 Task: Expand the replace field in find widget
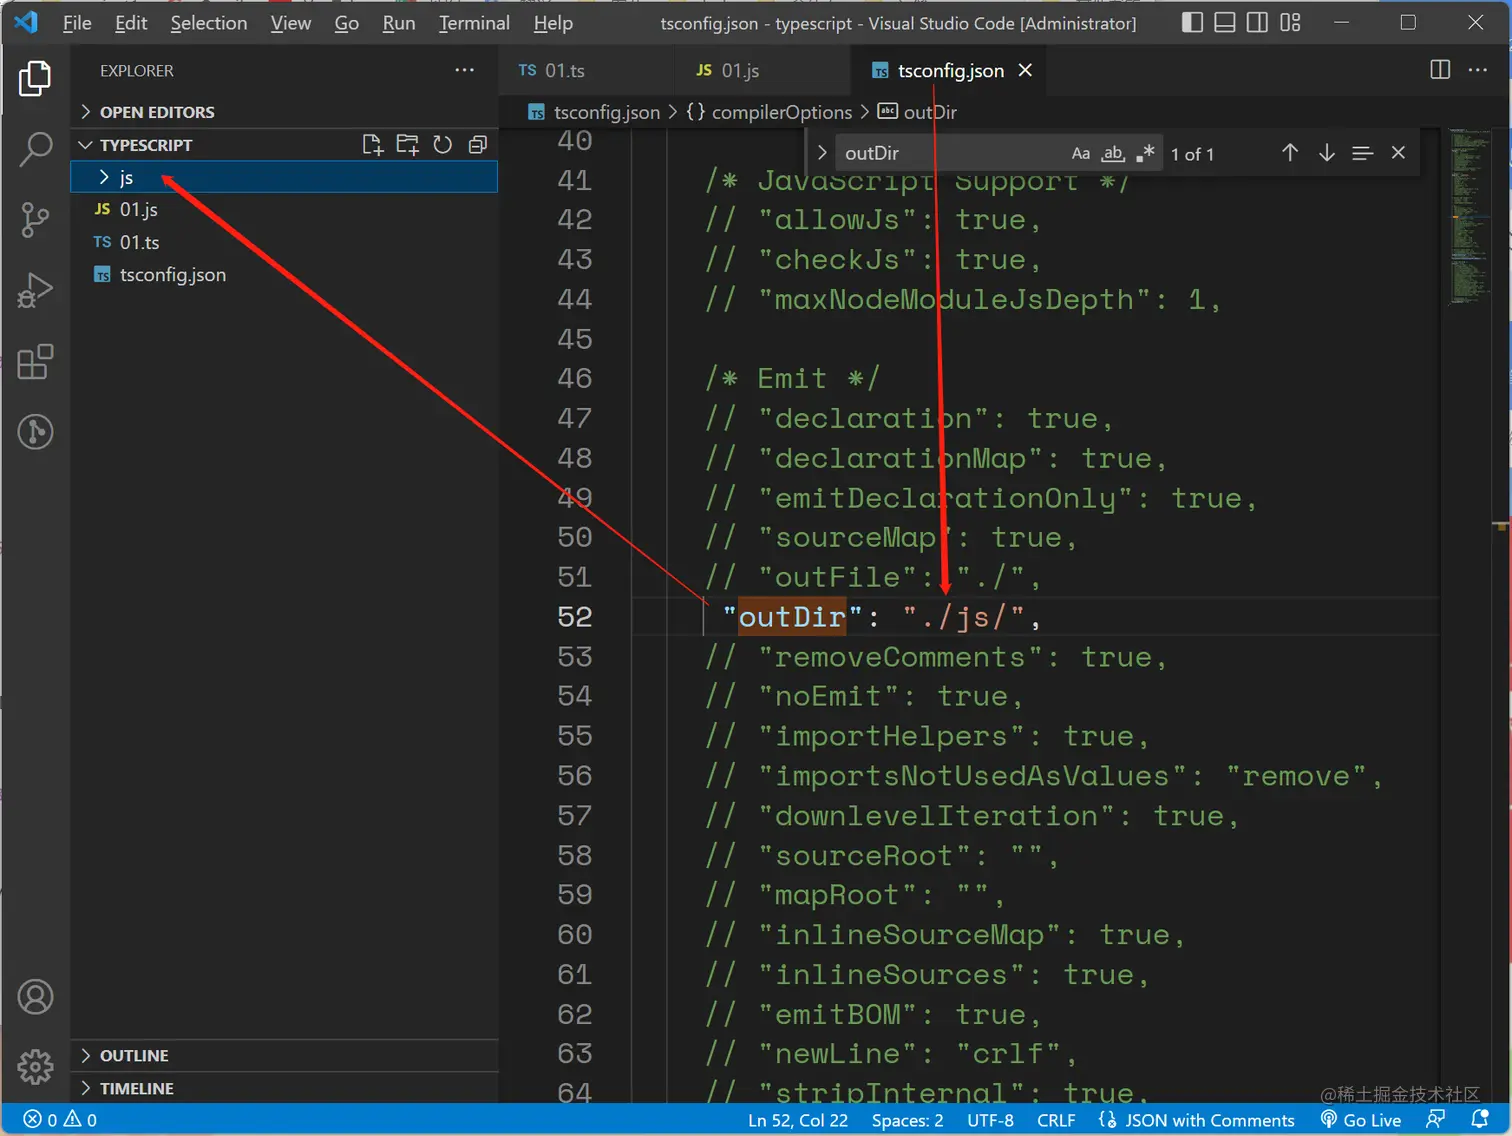[x=822, y=153]
